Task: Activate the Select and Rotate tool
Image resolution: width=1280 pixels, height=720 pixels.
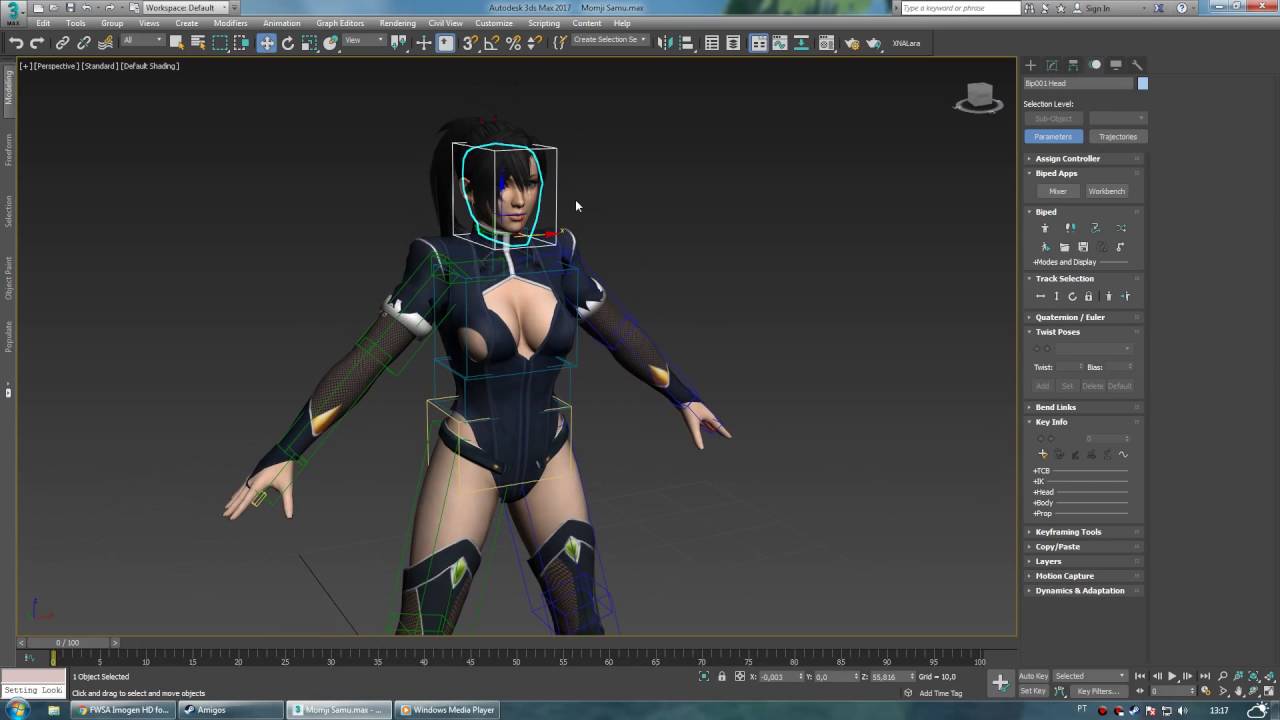Action: 288,43
